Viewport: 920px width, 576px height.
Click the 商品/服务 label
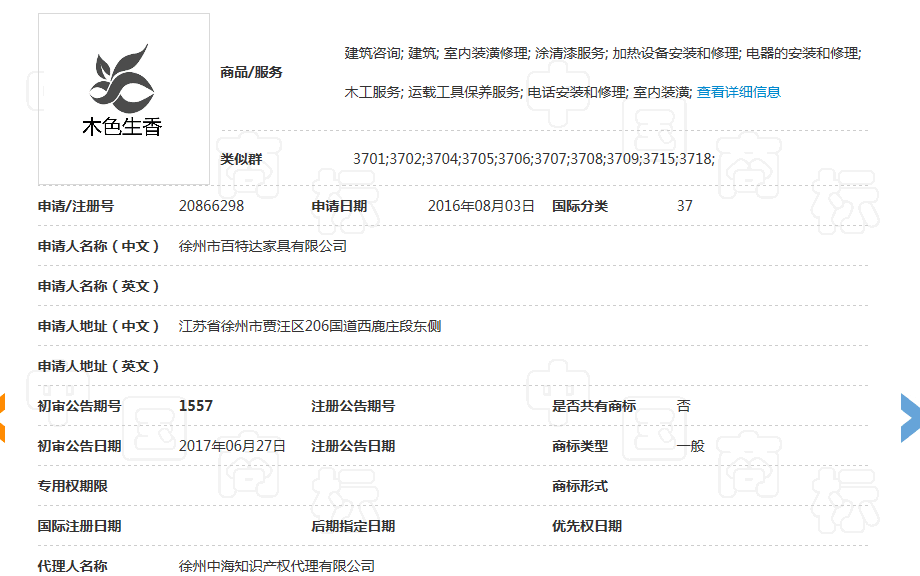coord(251,72)
